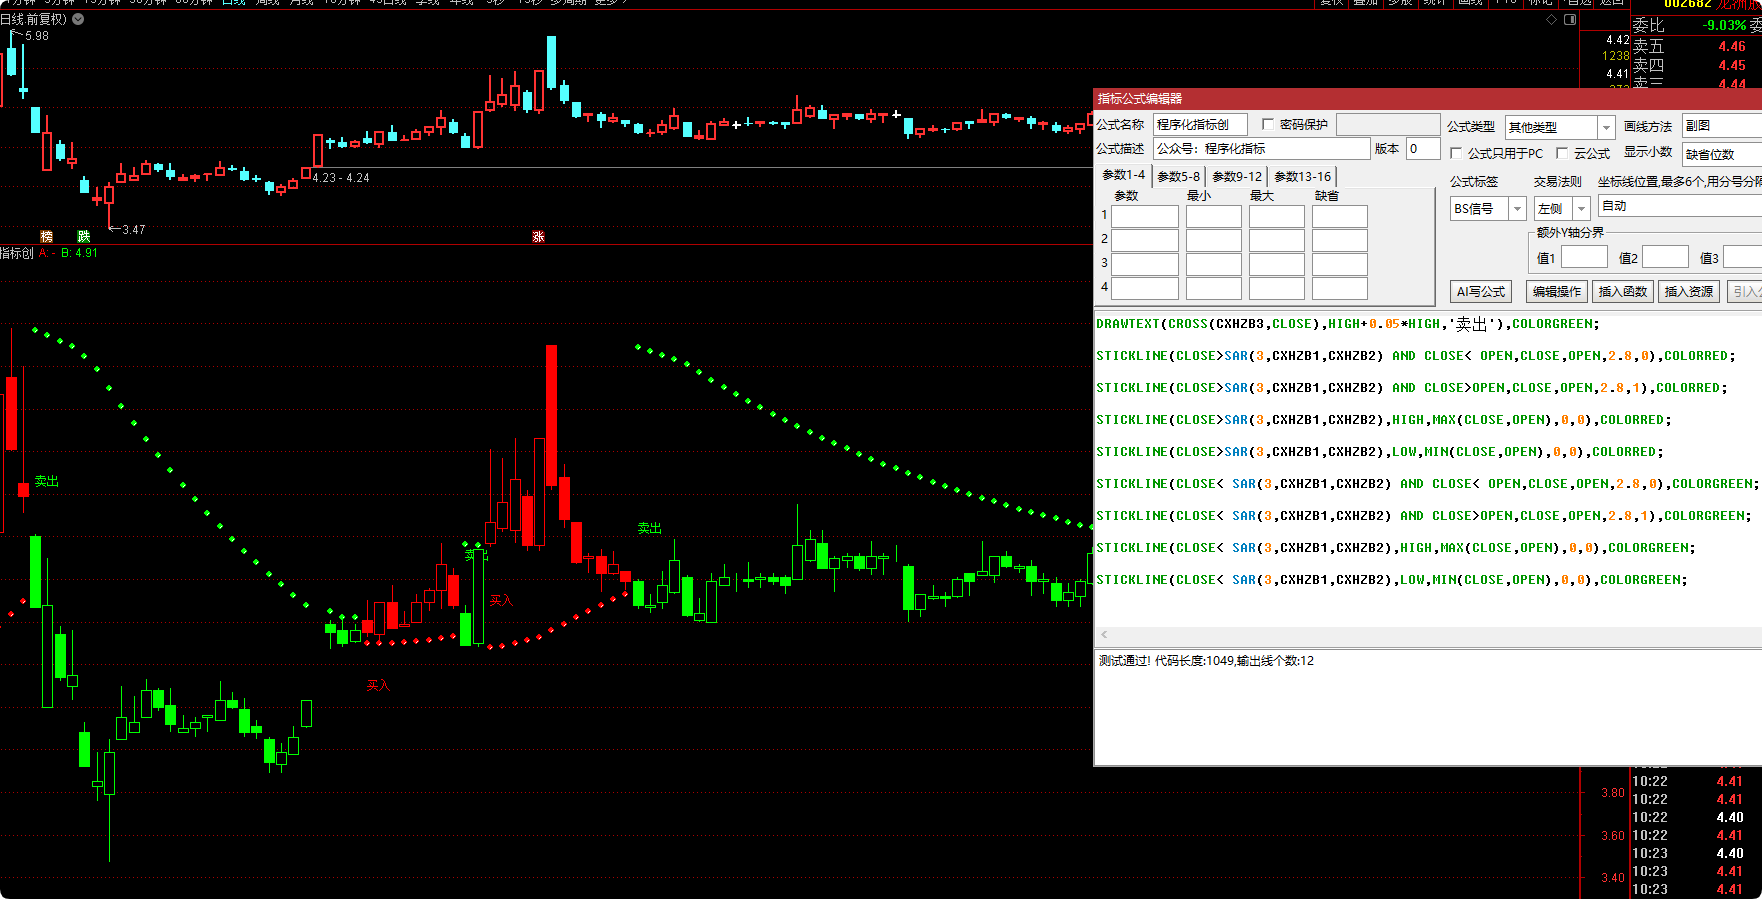1762x899 pixels.
Task: Enable the 密码保护 checkbox
Action: tap(1268, 125)
